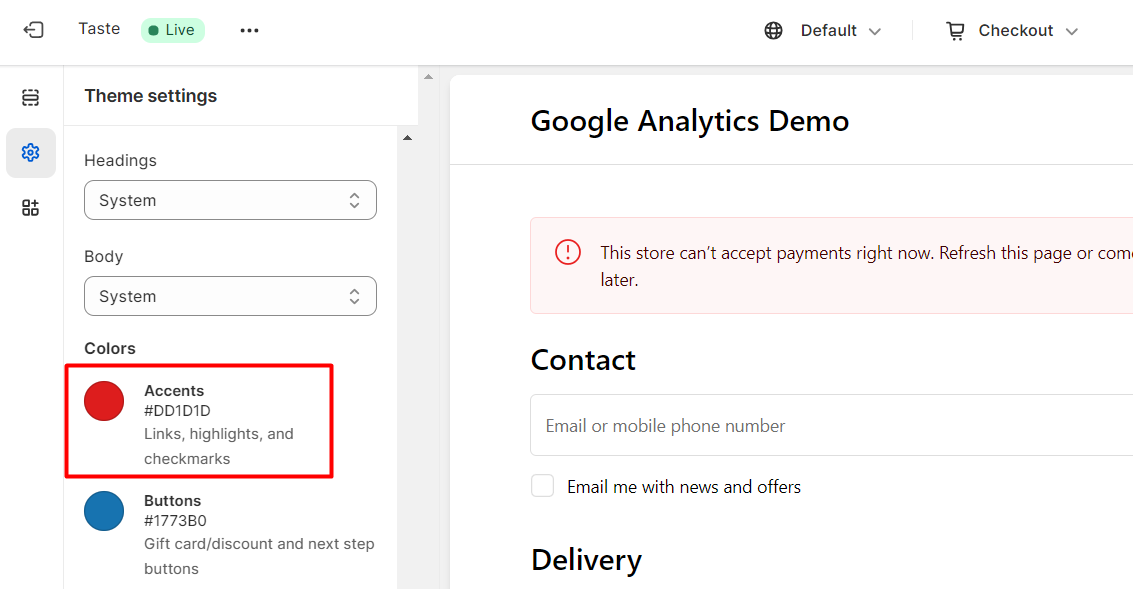Open the three-dot more actions menu
Image resolution: width=1133 pixels, height=589 pixels.
pos(249,30)
